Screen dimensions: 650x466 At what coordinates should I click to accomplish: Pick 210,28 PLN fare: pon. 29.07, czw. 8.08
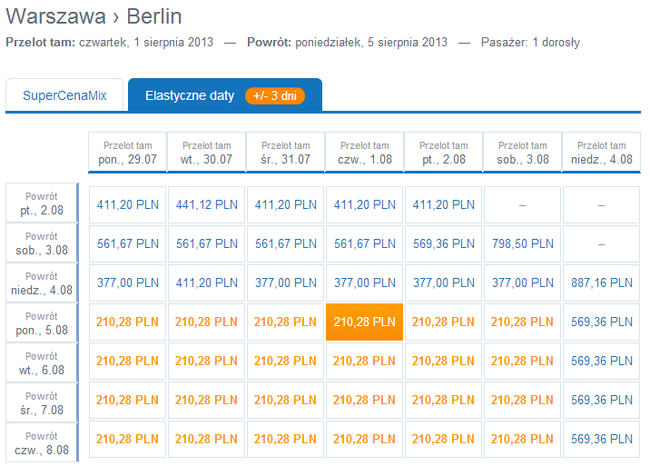[127, 439]
